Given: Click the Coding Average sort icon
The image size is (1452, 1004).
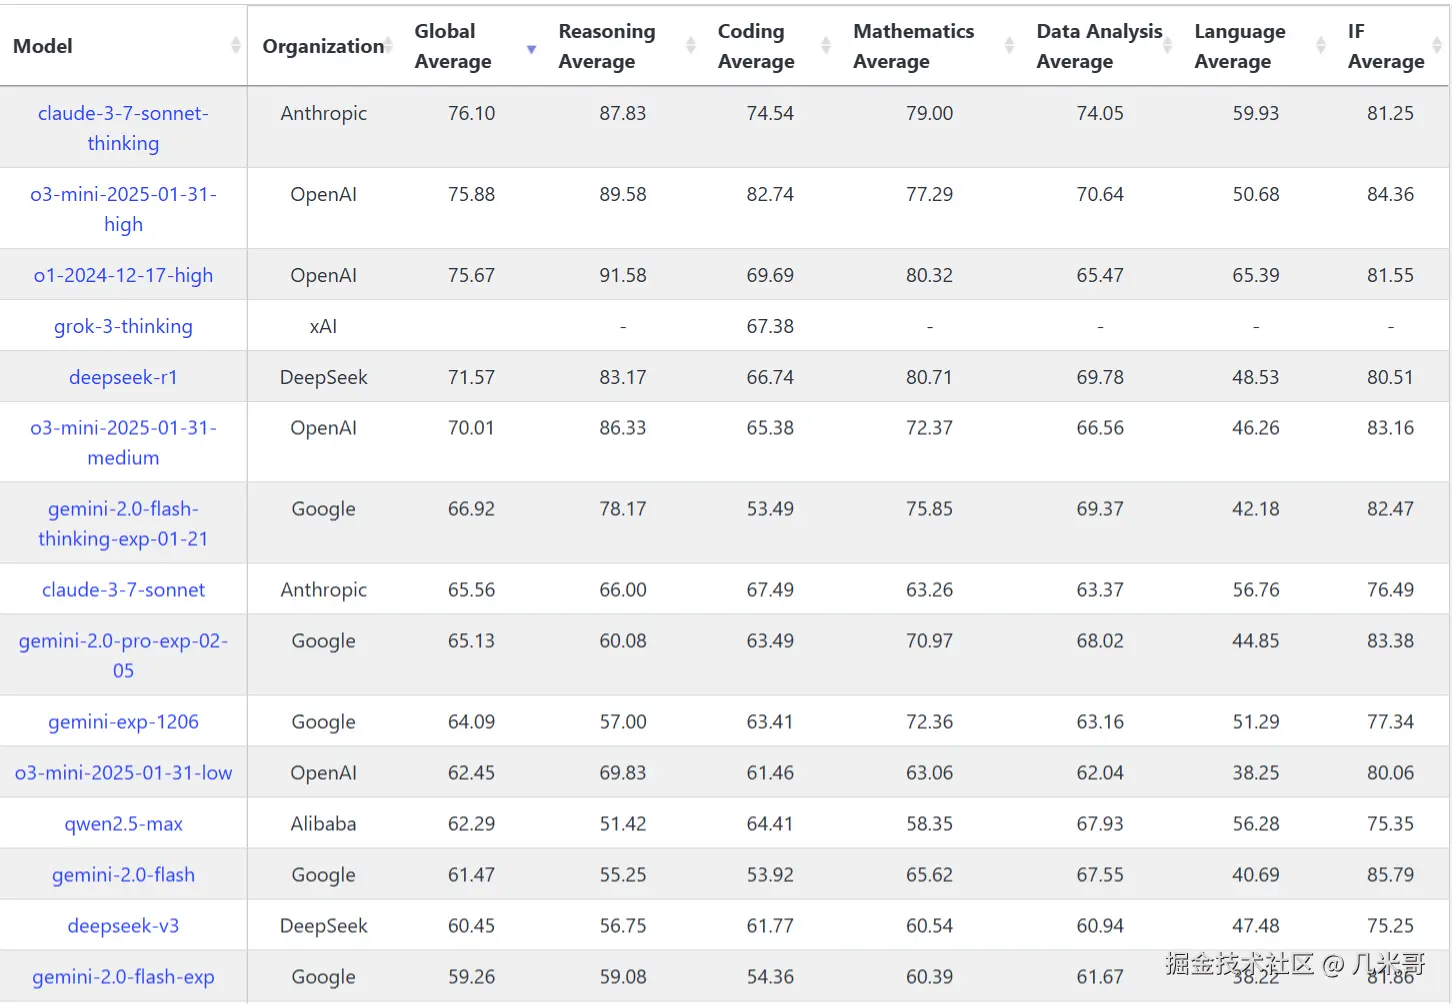Looking at the screenshot, I should click(826, 46).
